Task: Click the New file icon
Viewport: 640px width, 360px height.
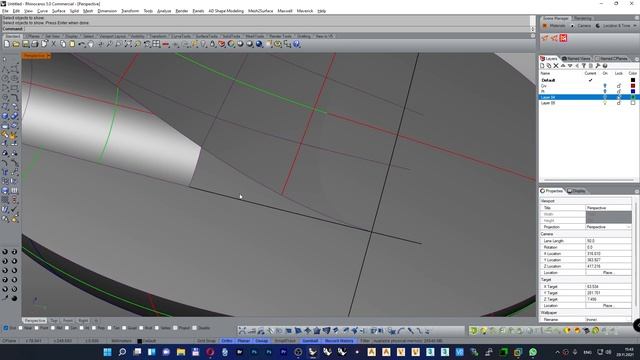Action: 7,44
